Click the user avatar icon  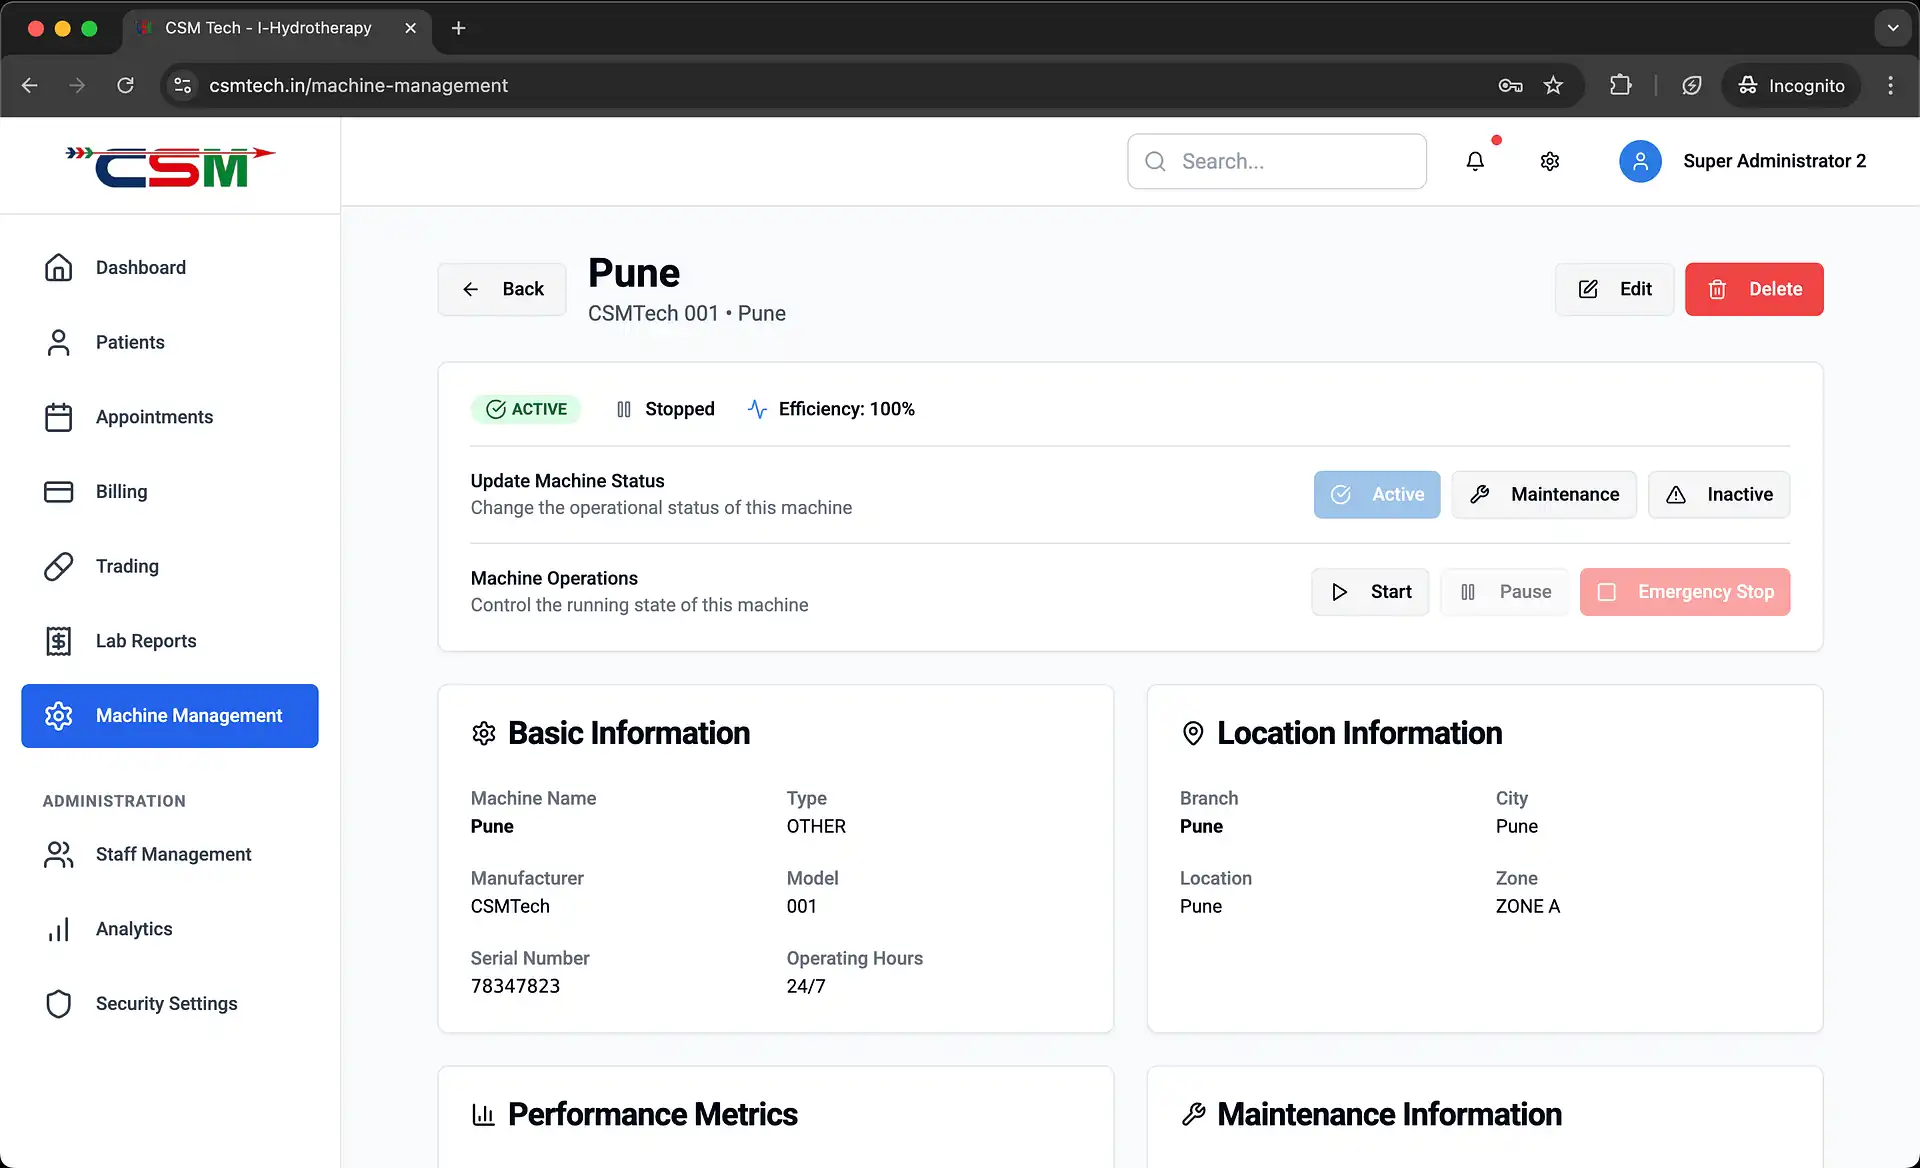coord(1640,161)
